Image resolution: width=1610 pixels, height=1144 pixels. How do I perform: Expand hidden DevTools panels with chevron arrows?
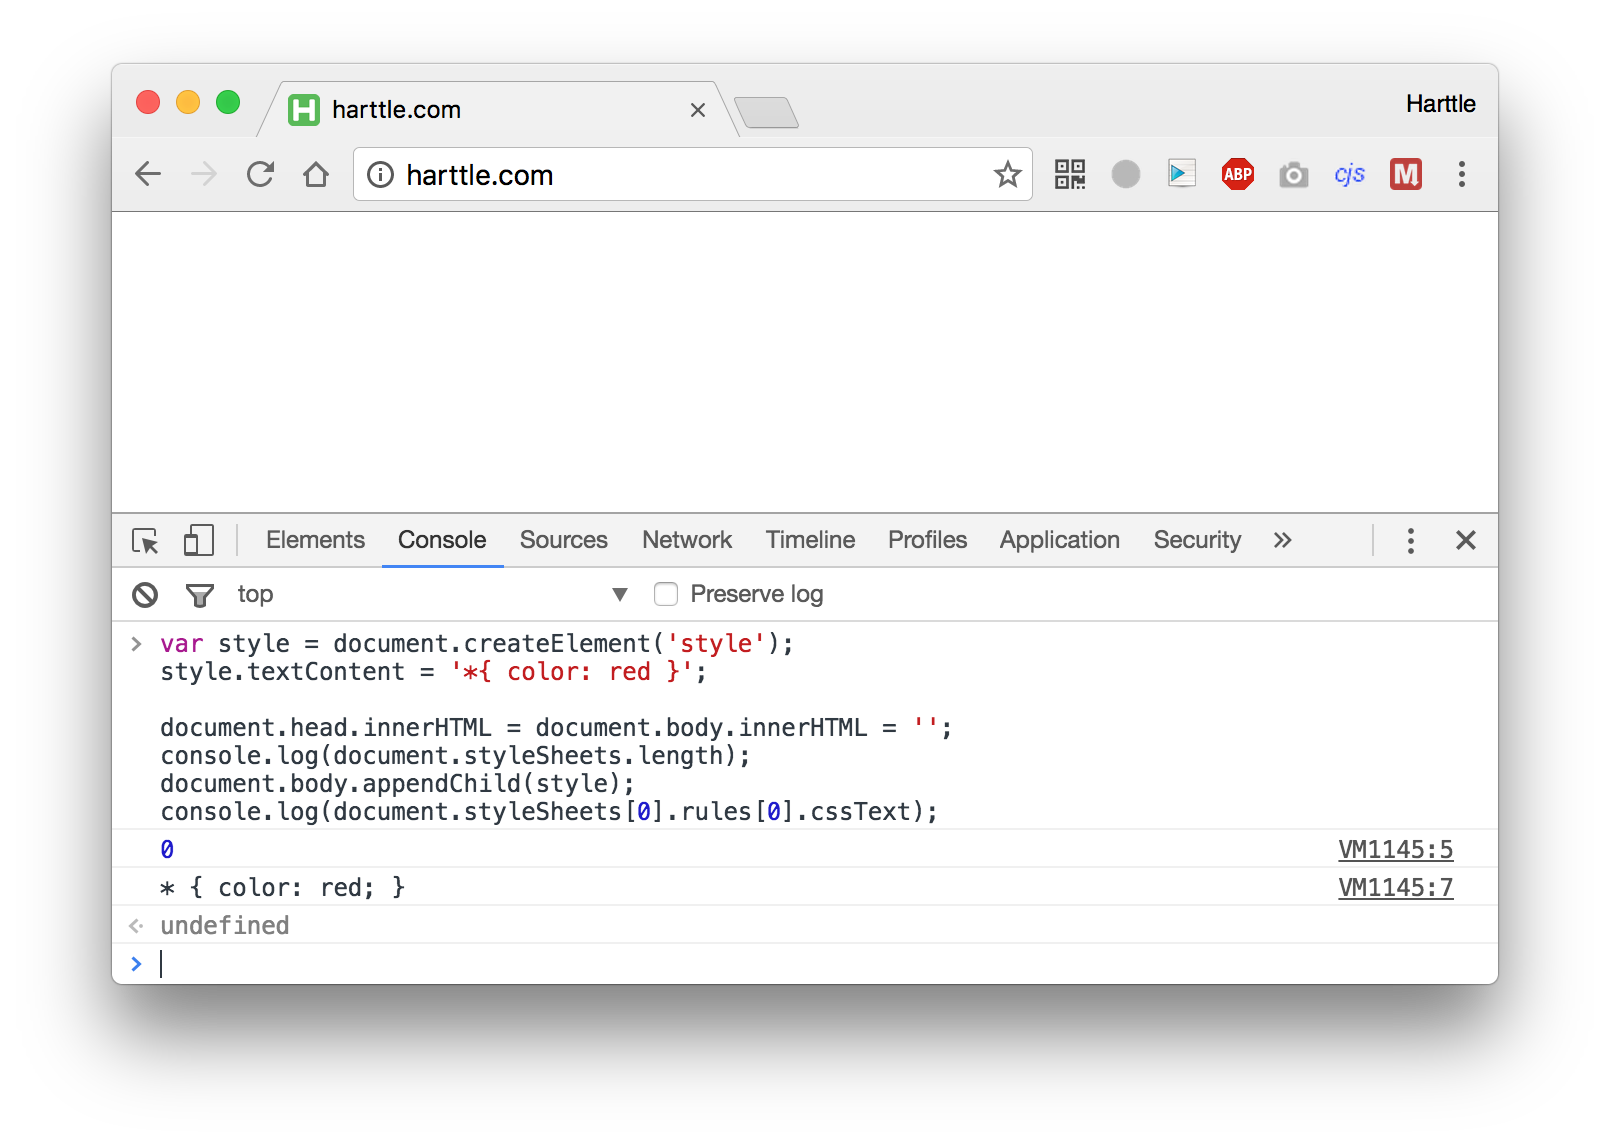(1282, 540)
